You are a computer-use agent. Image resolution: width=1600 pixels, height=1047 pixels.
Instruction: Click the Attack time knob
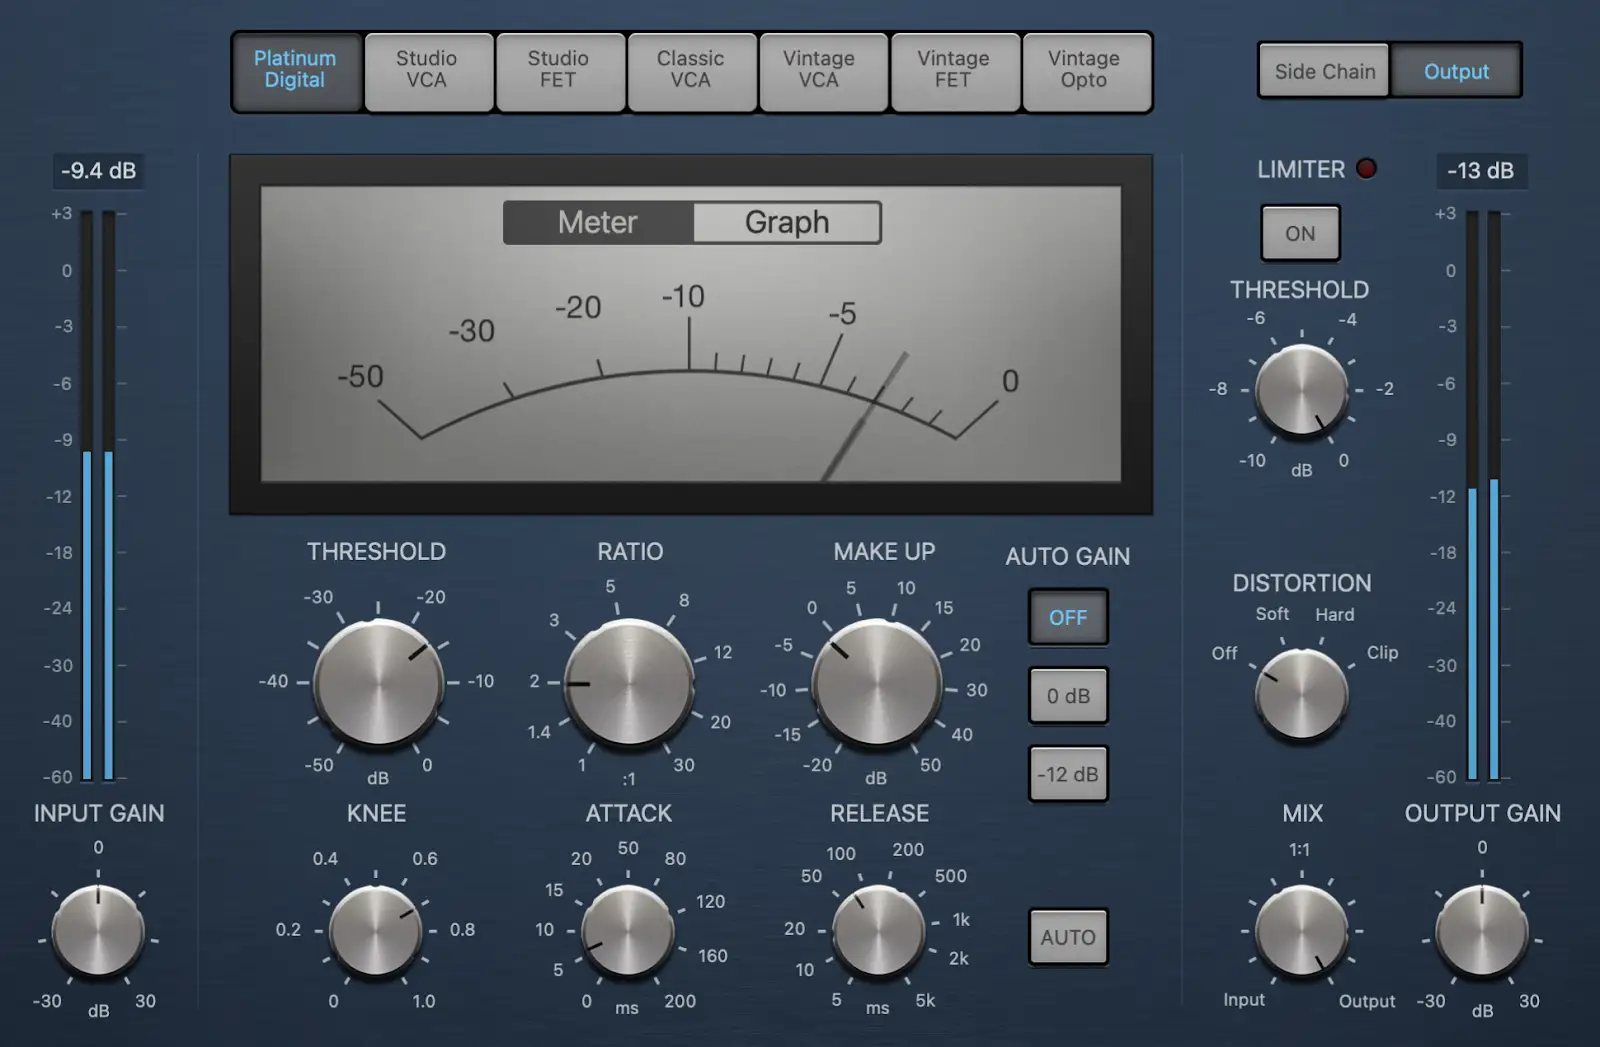(x=628, y=931)
